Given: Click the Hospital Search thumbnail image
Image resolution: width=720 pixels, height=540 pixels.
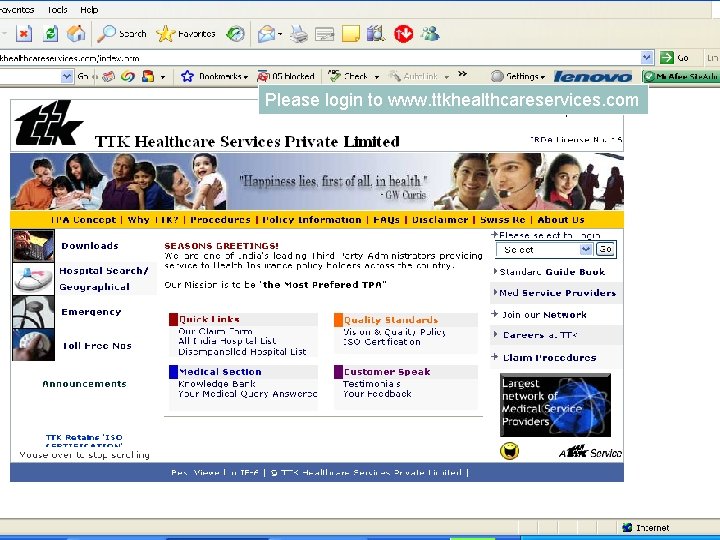Looking at the screenshot, I should 33,278.
